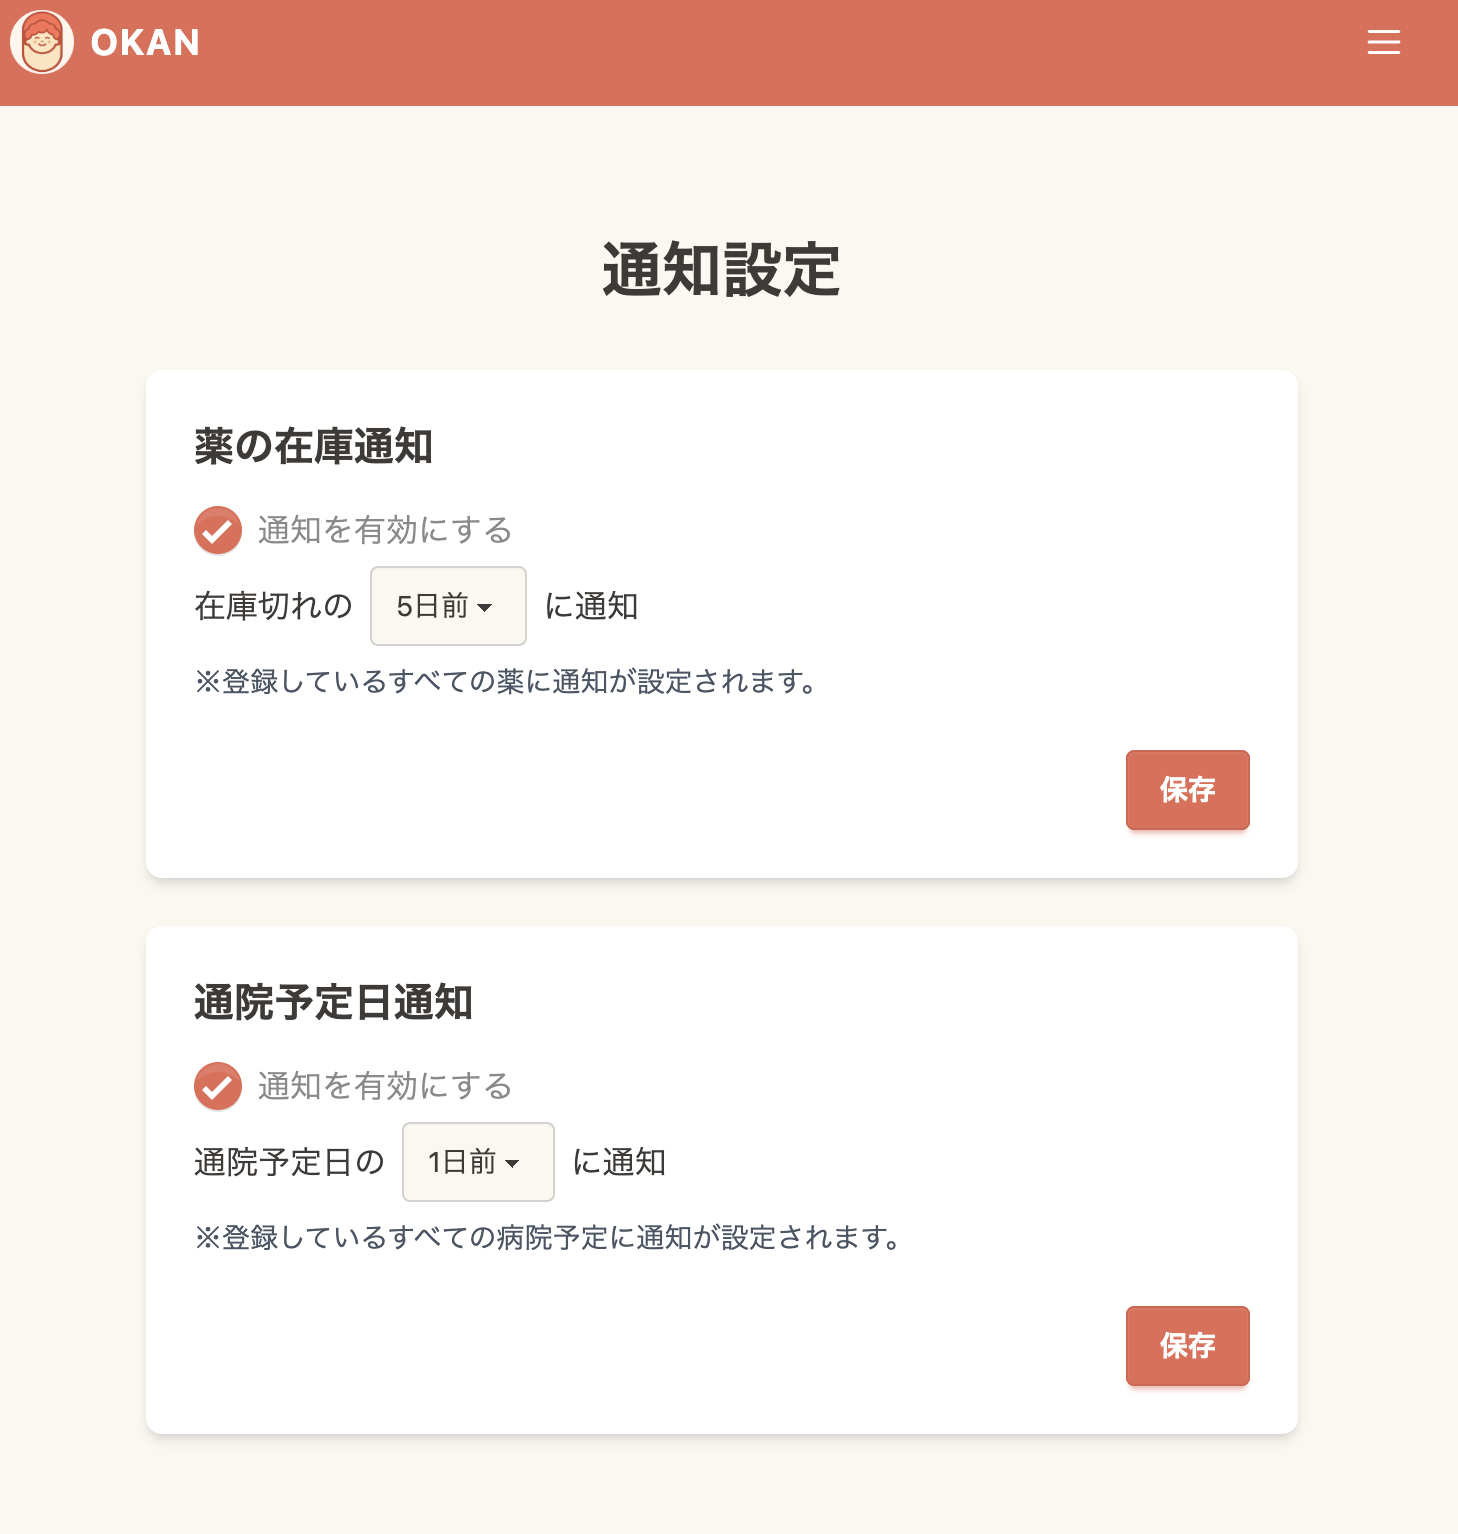
Task: Click the OKAN face logo icon
Action: point(41,42)
